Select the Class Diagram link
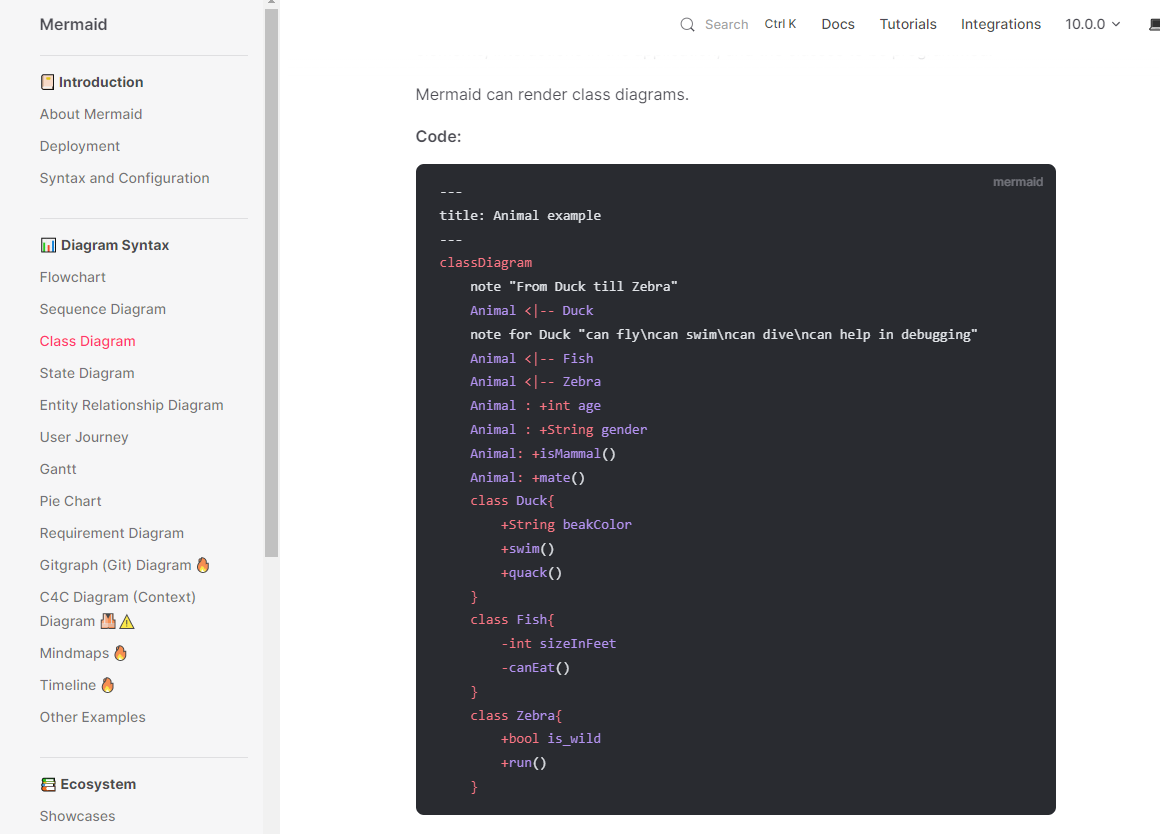Image resolution: width=1160 pixels, height=834 pixels. click(87, 341)
